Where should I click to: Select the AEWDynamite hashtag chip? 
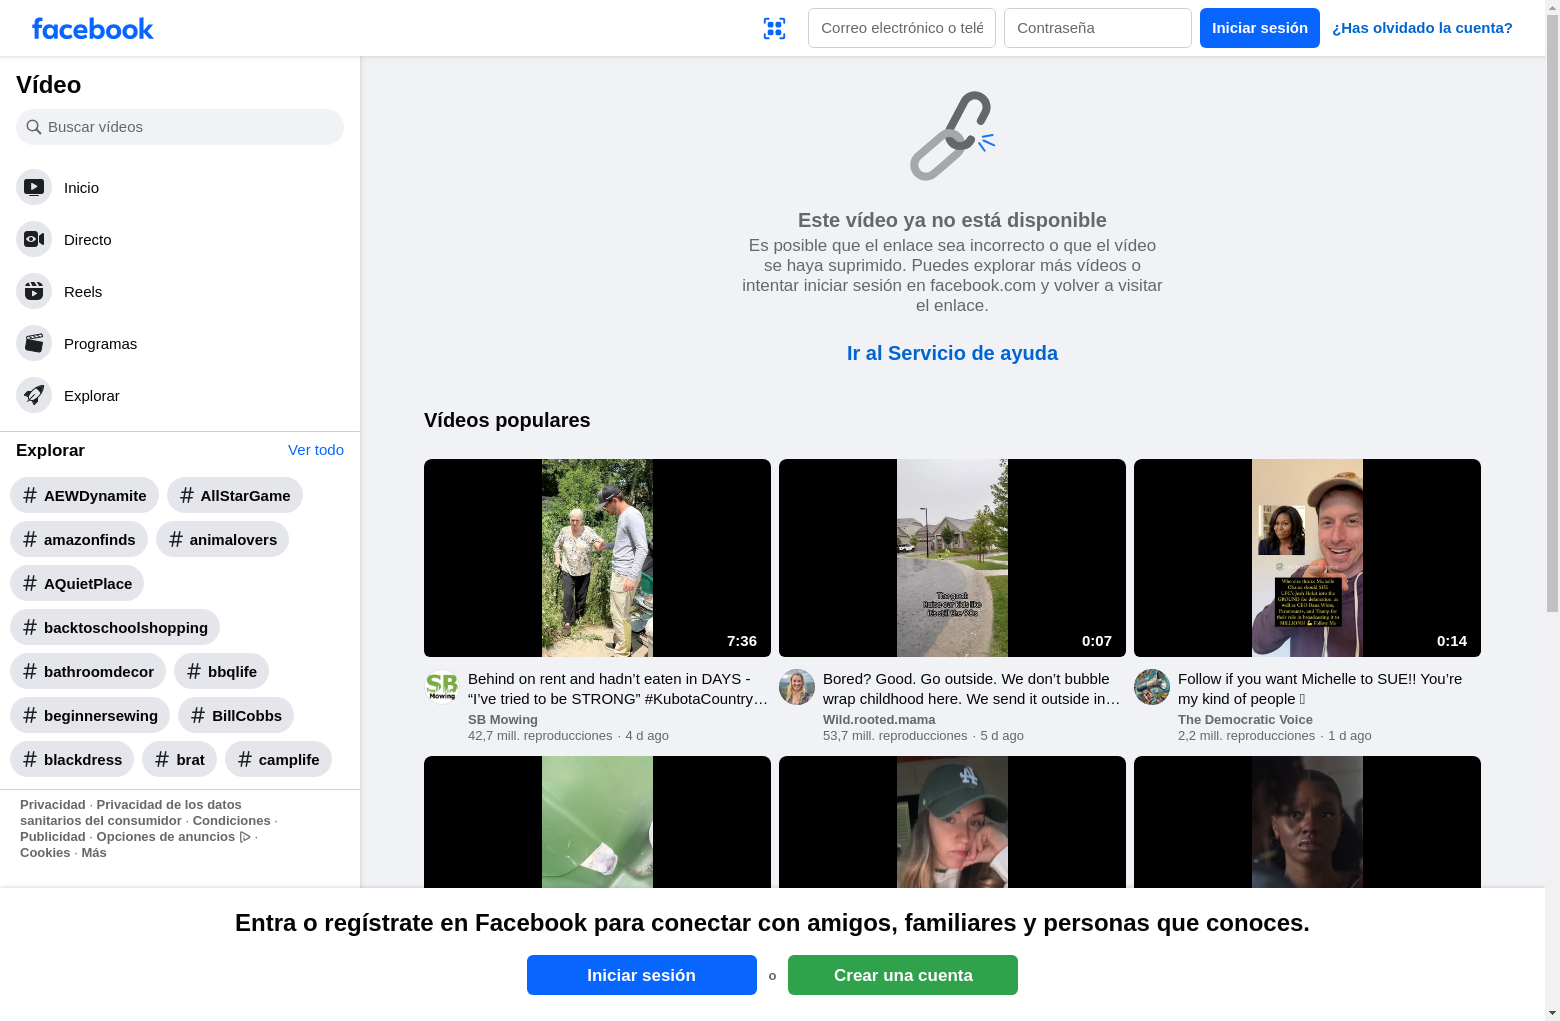point(84,495)
